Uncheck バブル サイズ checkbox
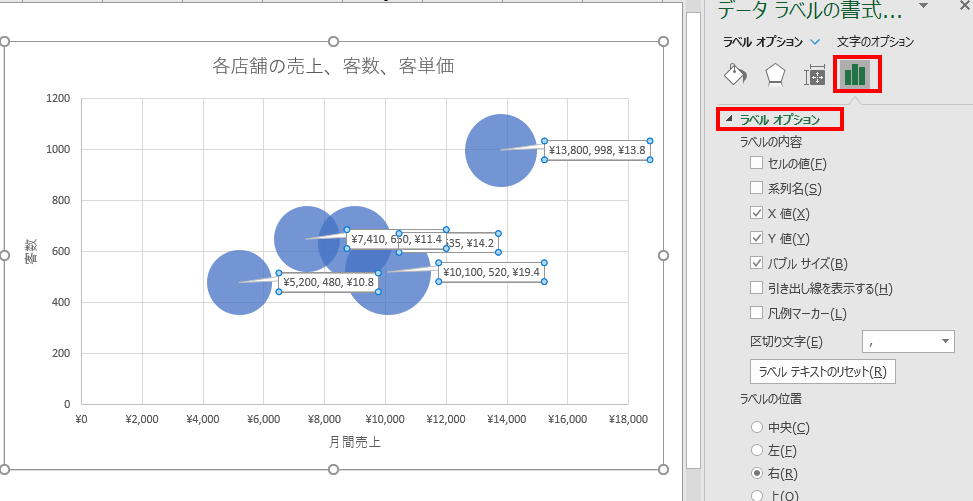This screenshot has width=973, height=501. coord(756,263)
